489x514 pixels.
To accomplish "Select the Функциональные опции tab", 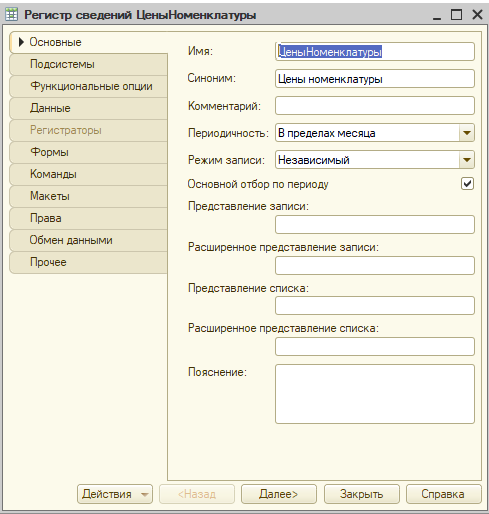I will (x=88, y=86).
